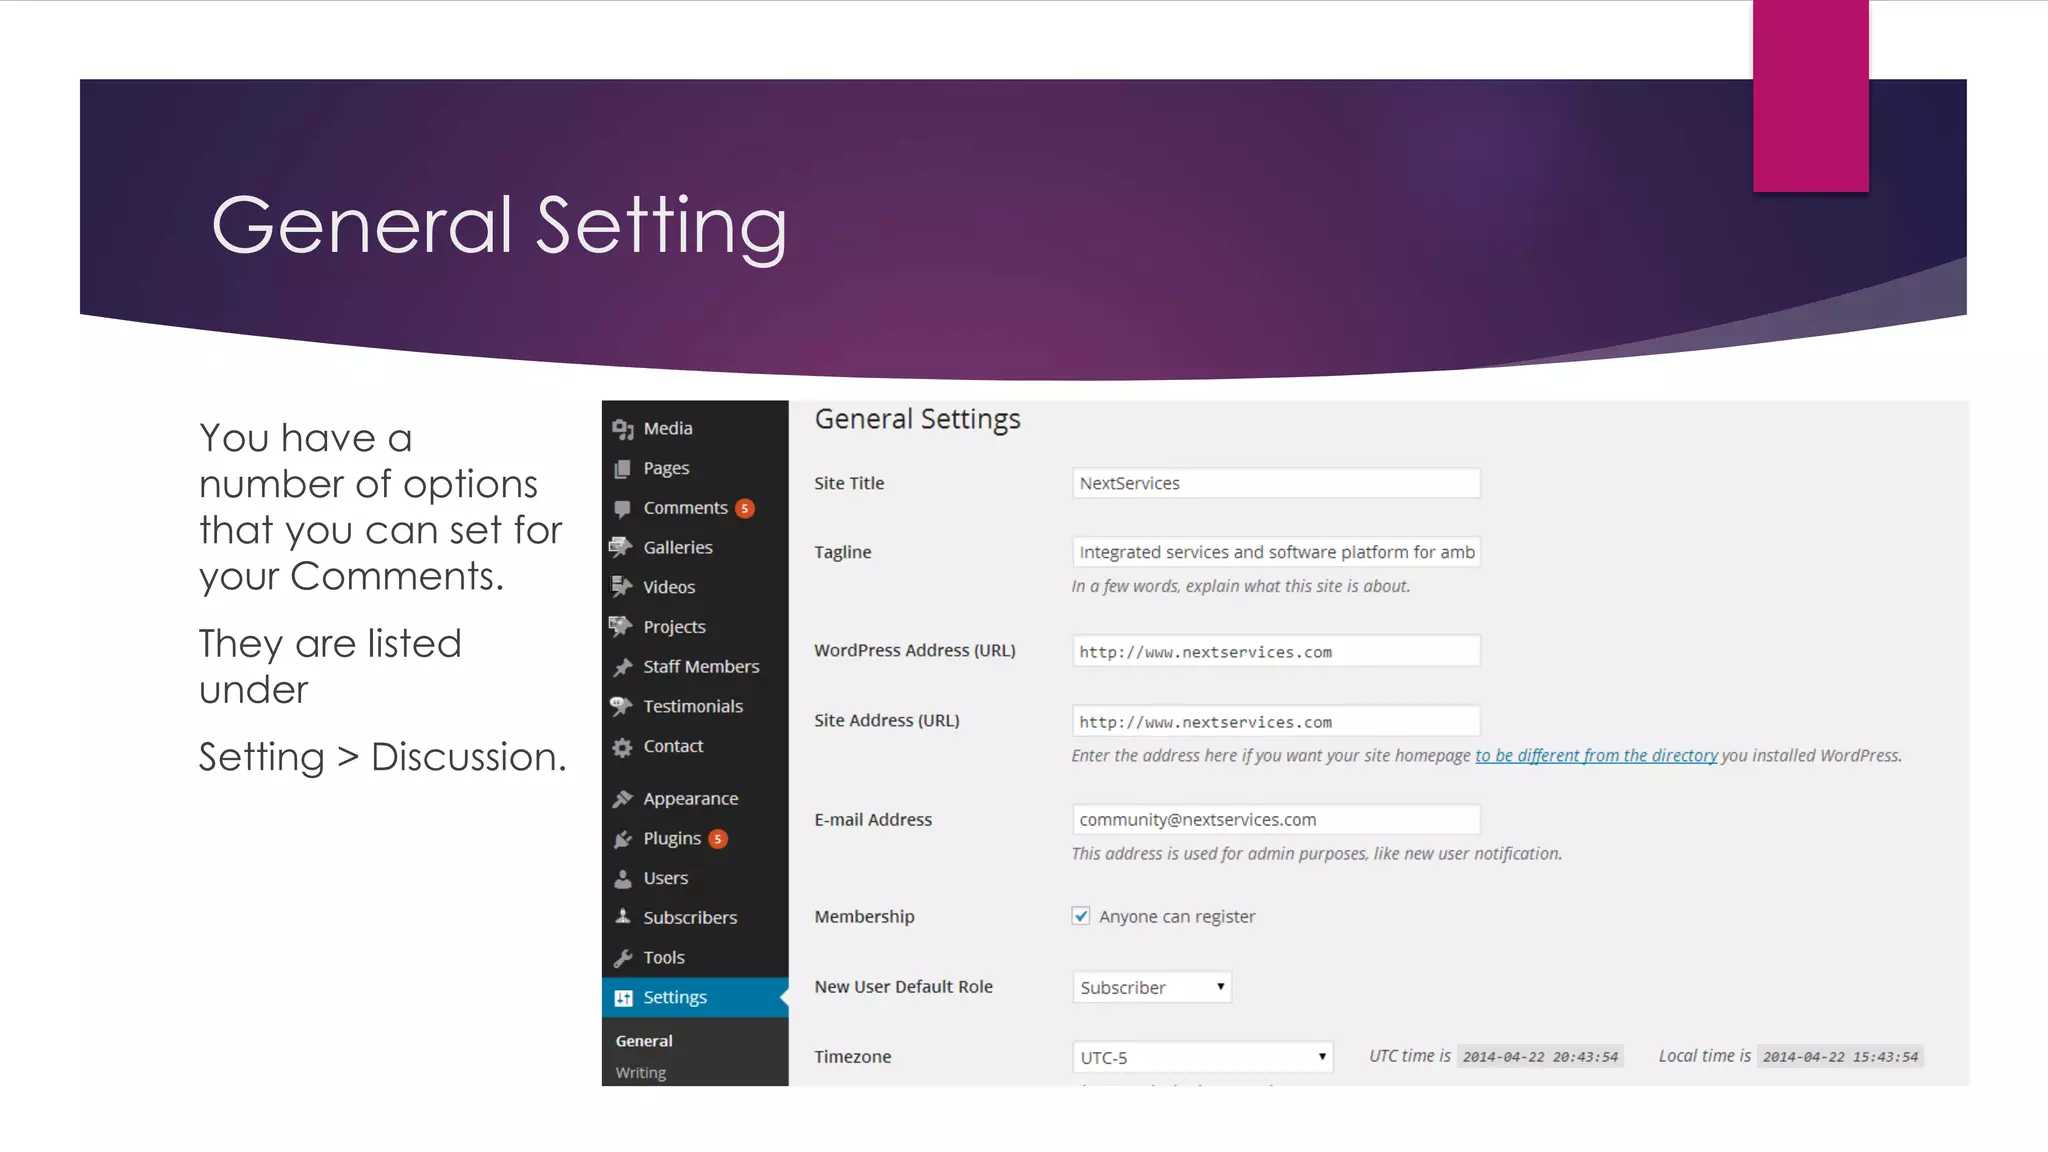Click the 'New User Default Role' label
Image resolution: width=2048 pixels, height=1152 pixels.
pyautogui.click(x=903, y=987)
